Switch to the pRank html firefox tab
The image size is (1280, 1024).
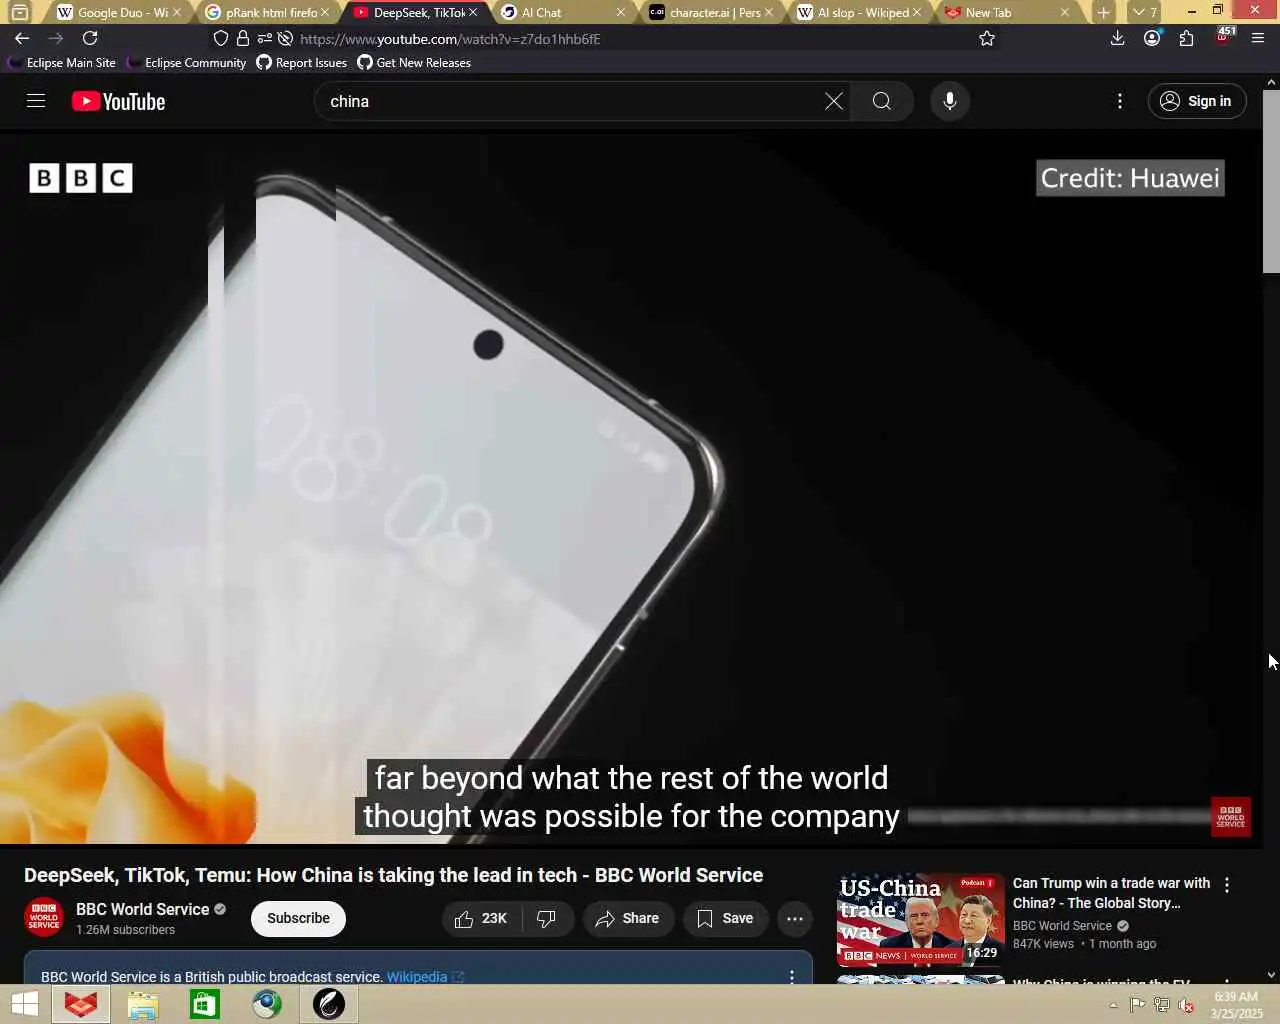point(267,12)
